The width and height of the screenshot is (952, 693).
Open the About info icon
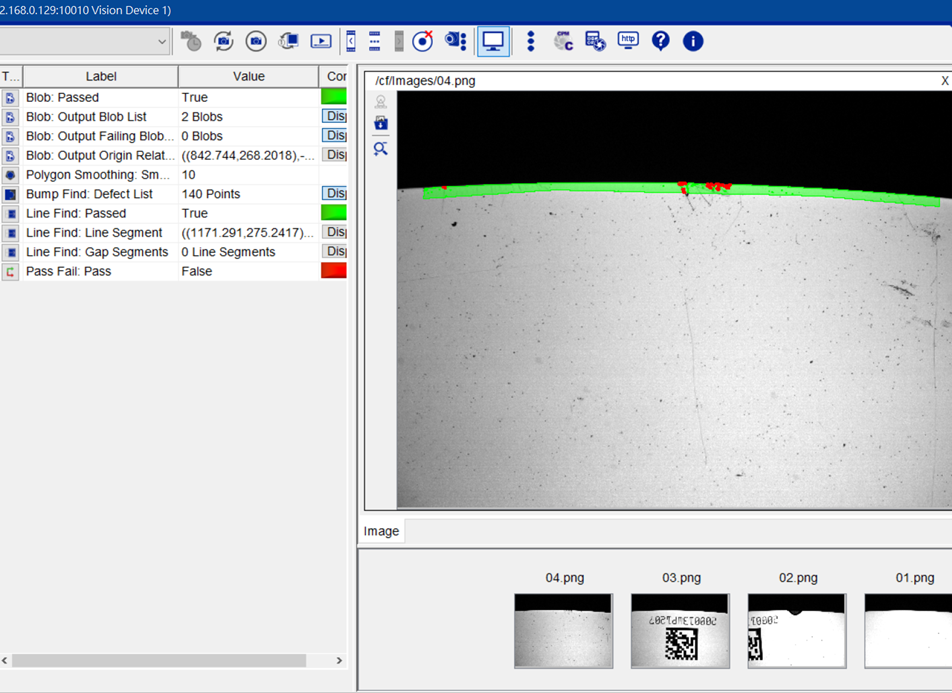(x=693, y=41)
